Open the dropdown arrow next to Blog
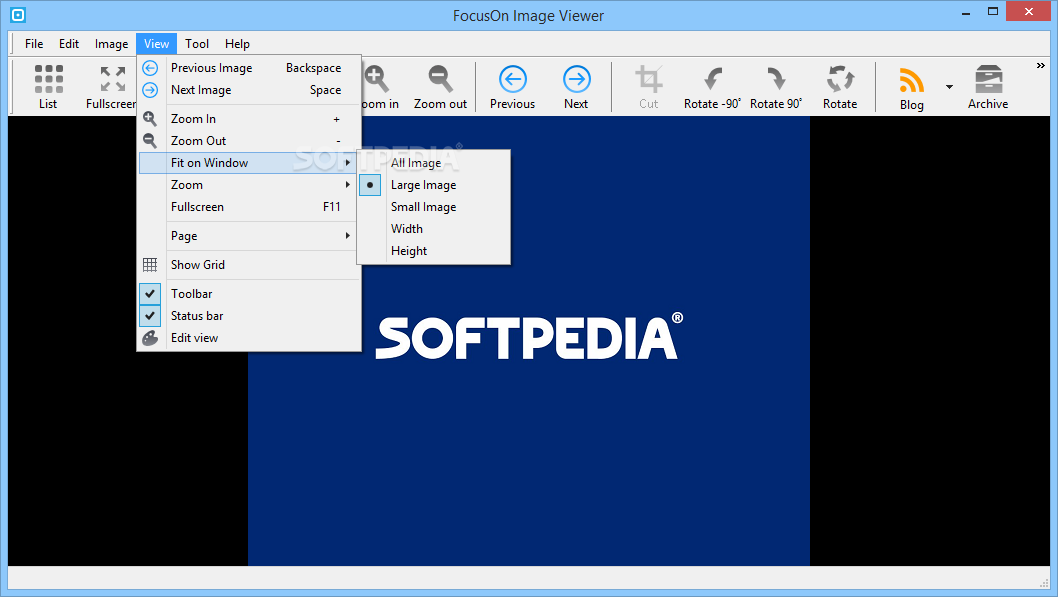The image size is (1058, 597). point(949,86)
